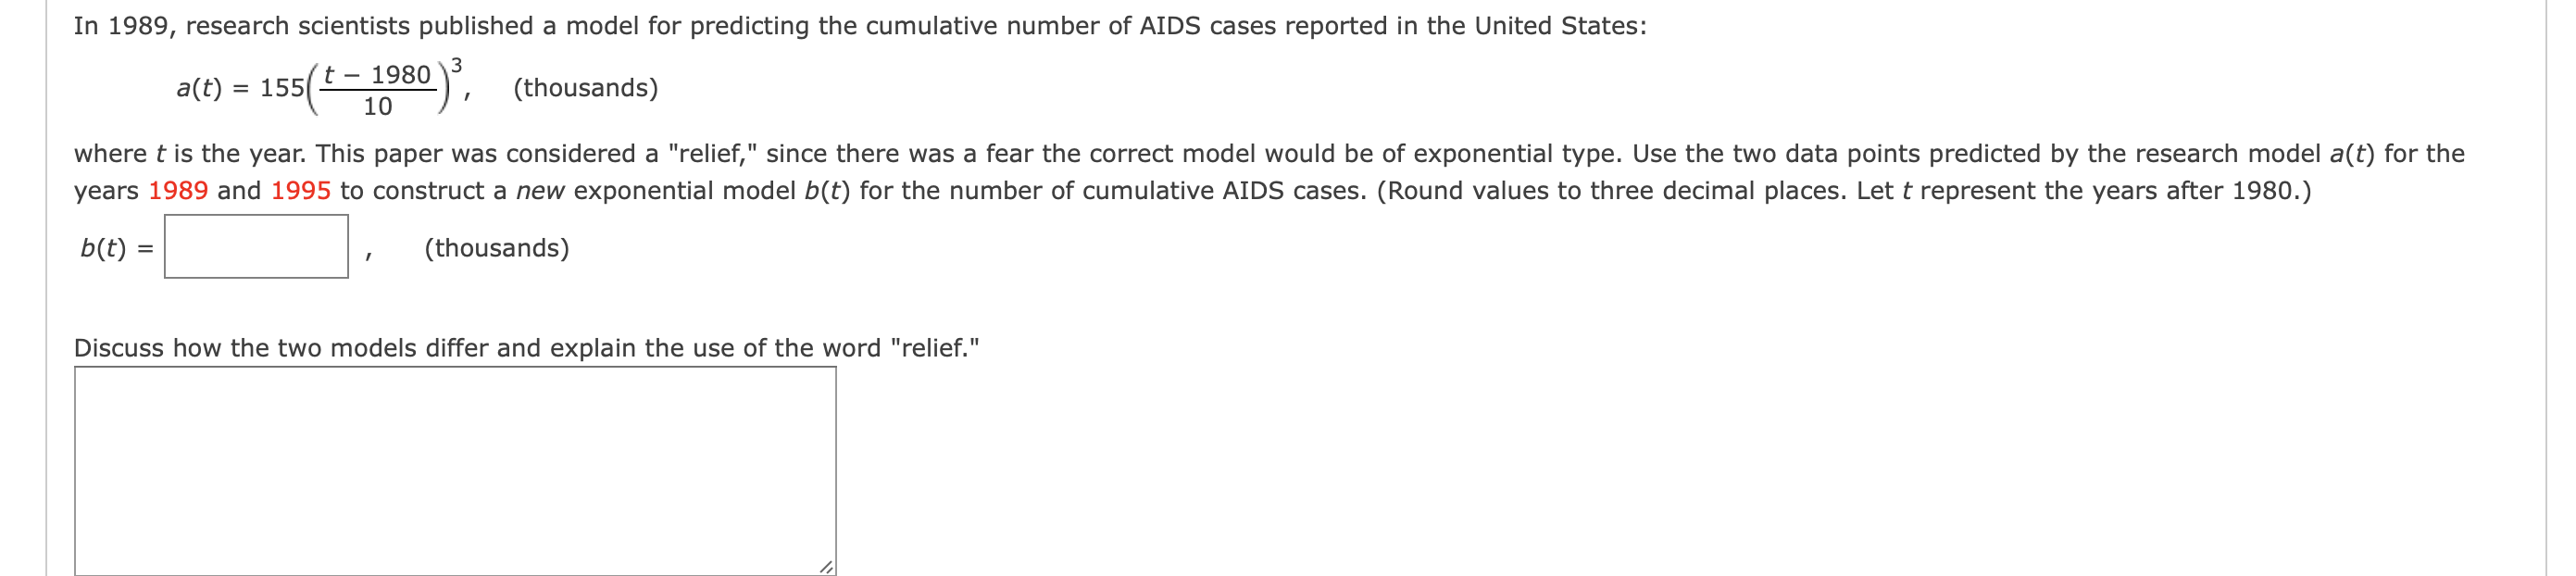Click the exponent 3 in the formula

(x=456, y=66)
